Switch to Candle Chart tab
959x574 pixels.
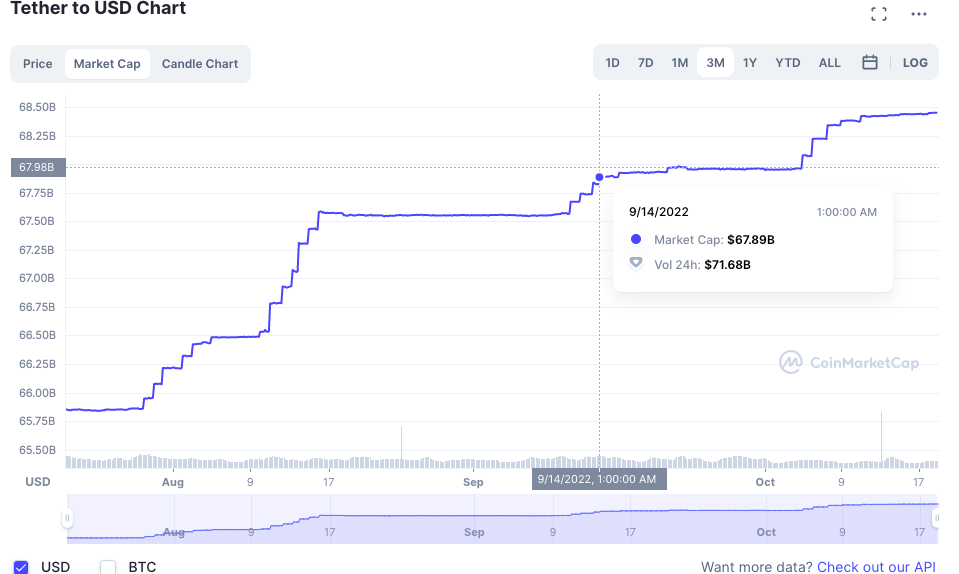coord(200,64)
